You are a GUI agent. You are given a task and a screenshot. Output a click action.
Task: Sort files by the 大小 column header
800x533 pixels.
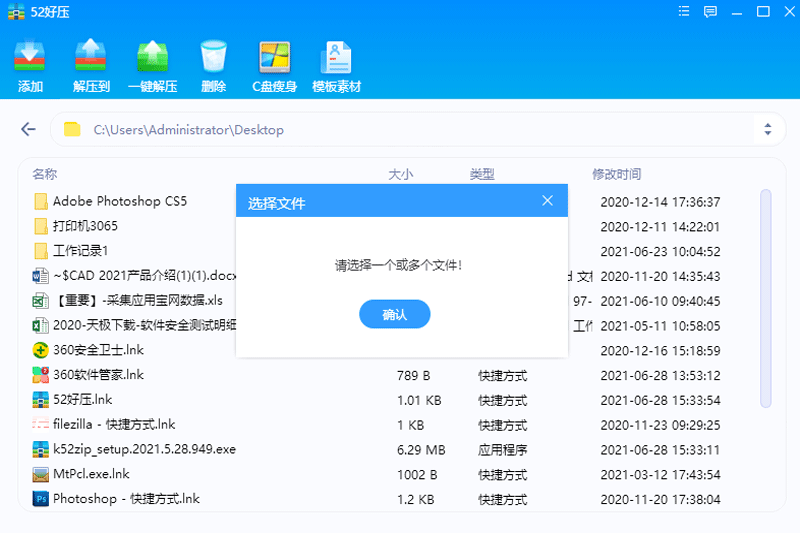click(x=400, y=174)
